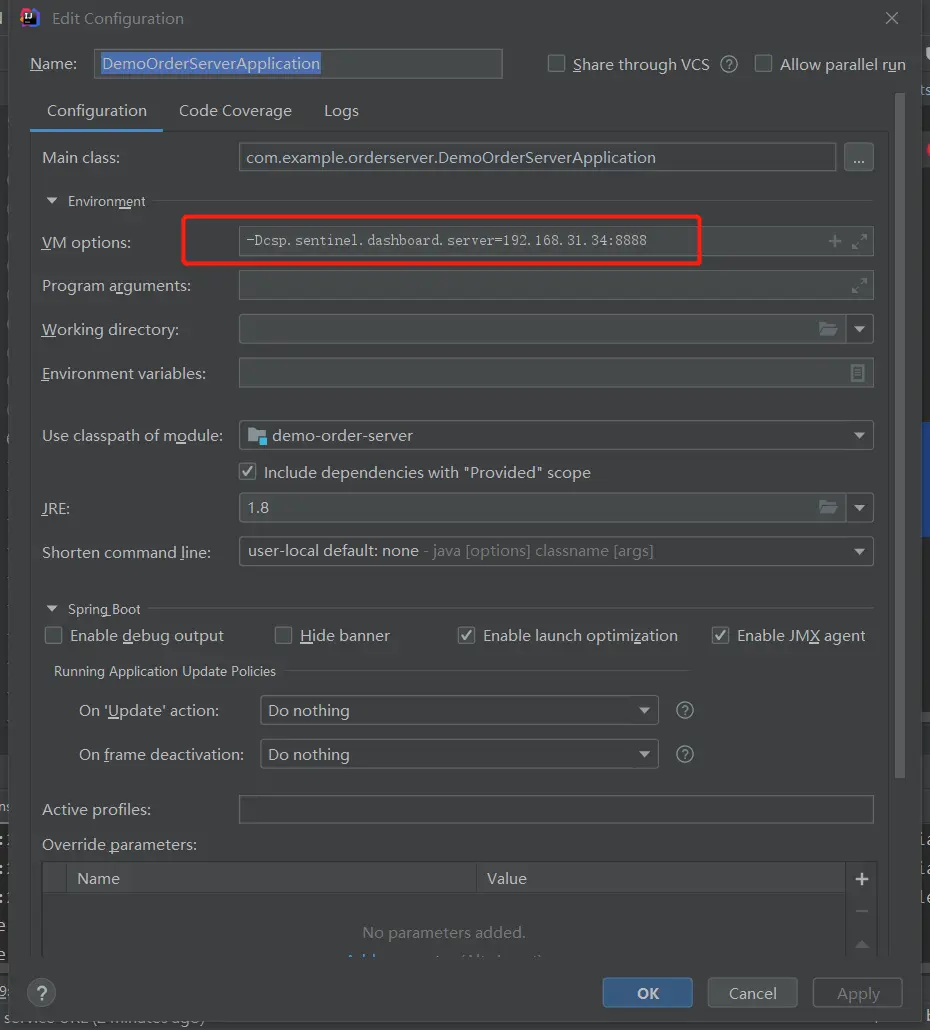Expand the VM options field editor
930x1030 pixels.
click(859, 242)
